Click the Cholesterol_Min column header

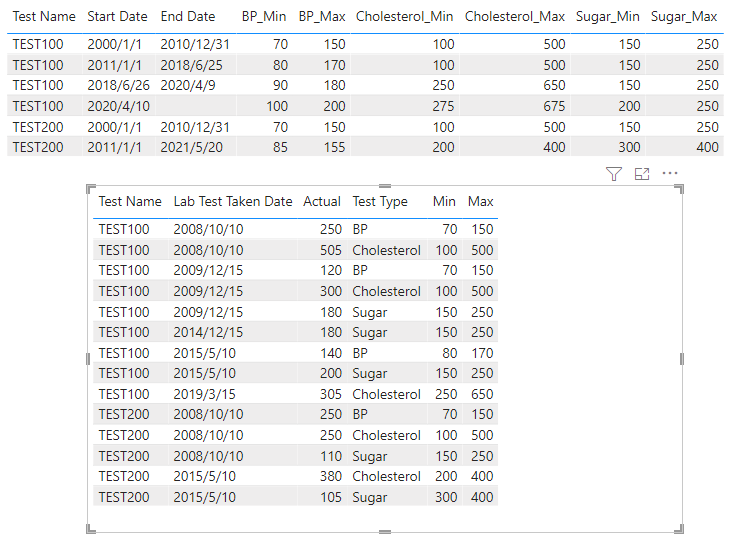405,16
